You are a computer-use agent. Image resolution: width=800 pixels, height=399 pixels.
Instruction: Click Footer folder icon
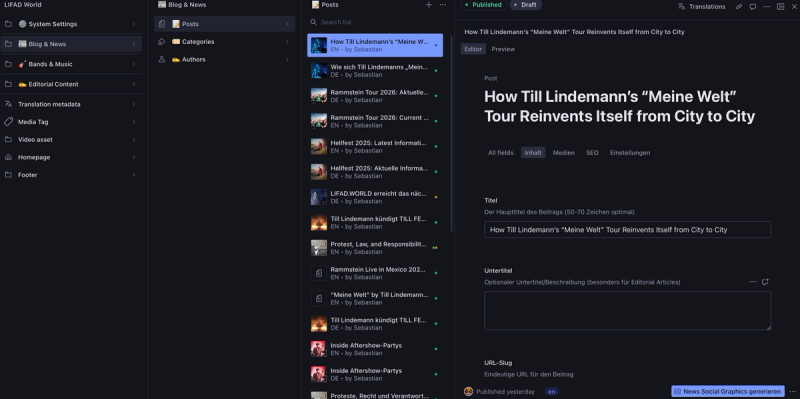tap(8, 175)
